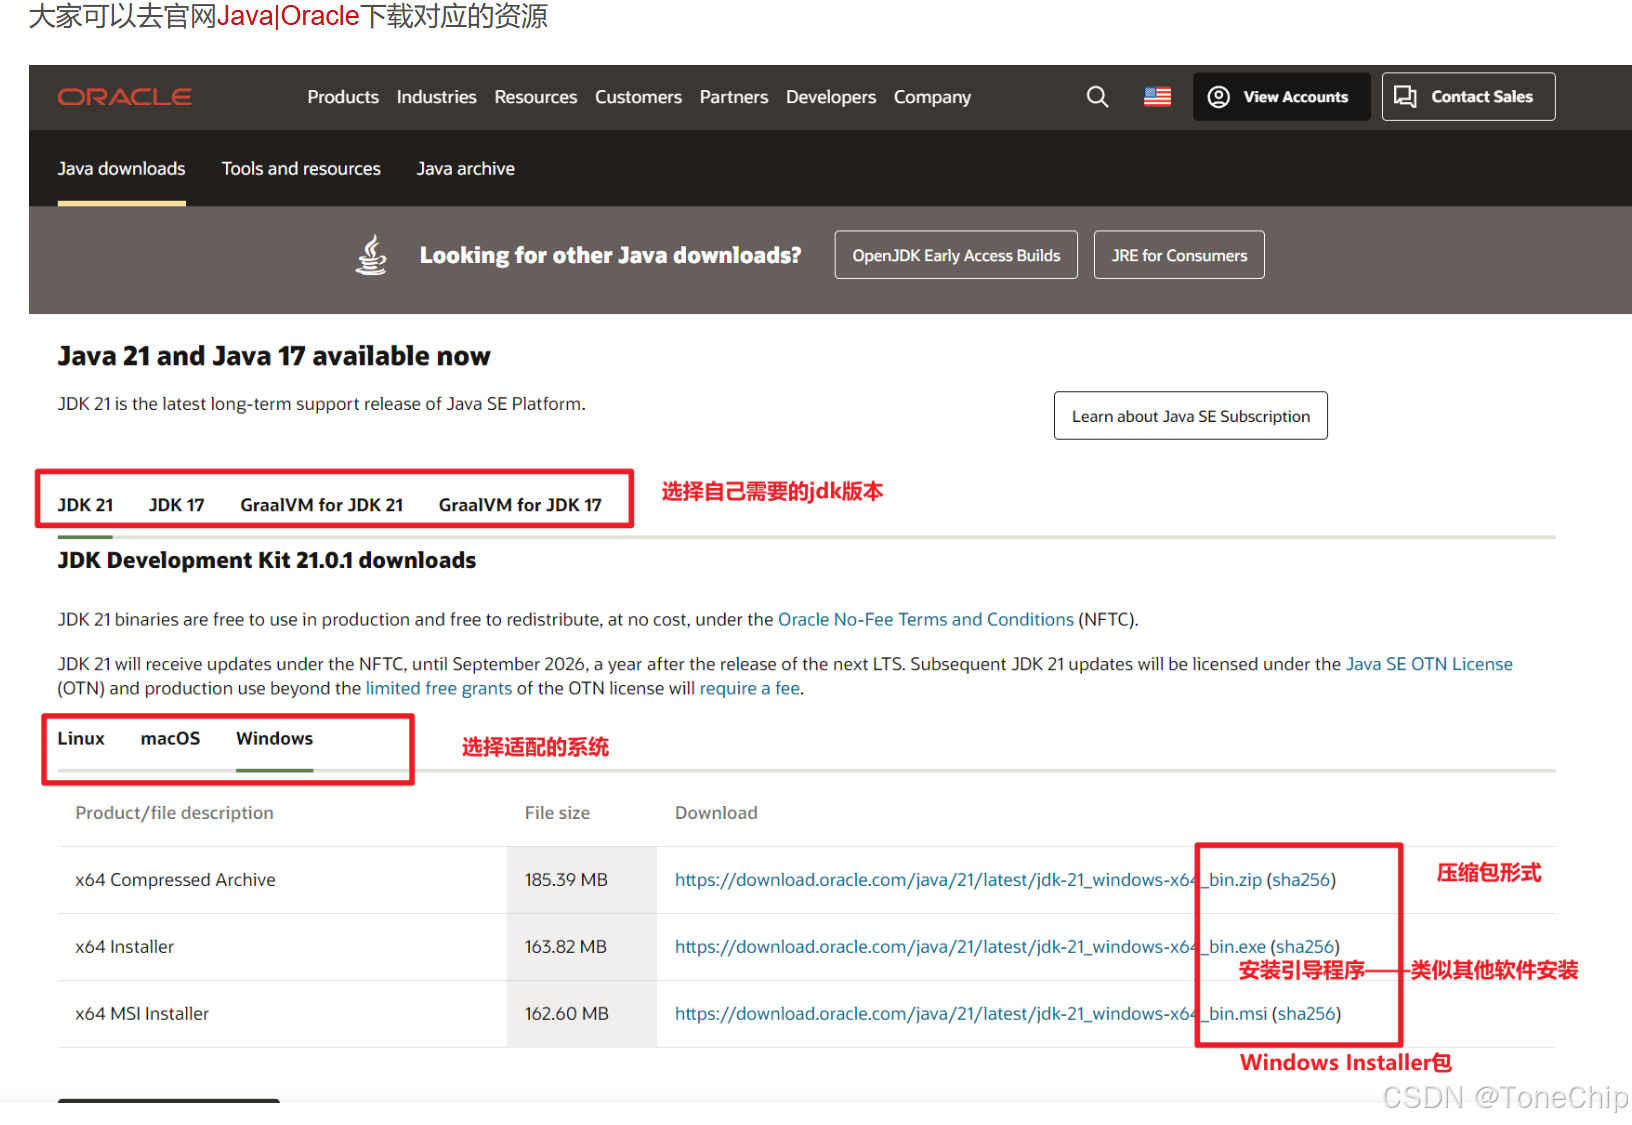Open sha256 link for bin.zip

(x=1301, y=880)
